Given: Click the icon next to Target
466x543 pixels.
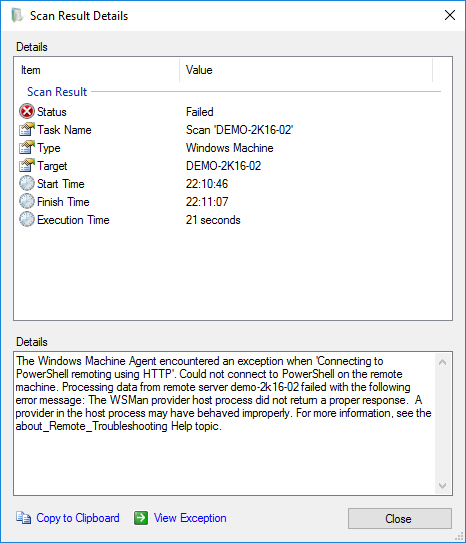Looking at the screenshot, I should click(27, 166).
